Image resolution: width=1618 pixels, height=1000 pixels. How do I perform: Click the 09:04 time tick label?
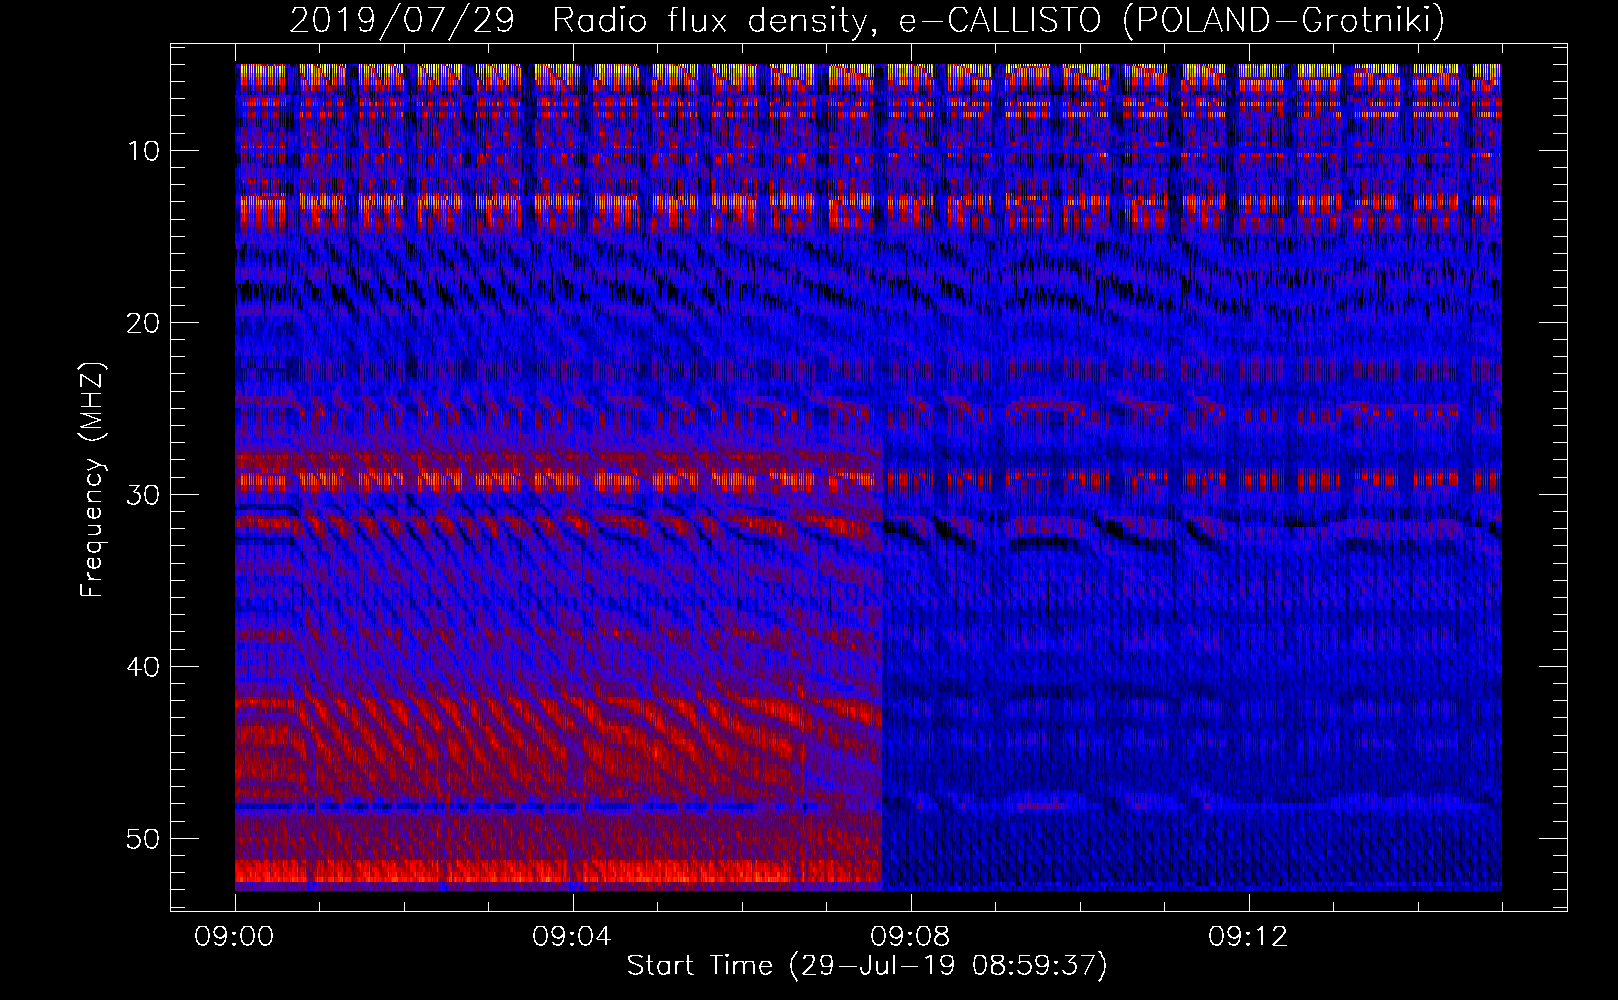pyautogui.click(x=573, y=937)
